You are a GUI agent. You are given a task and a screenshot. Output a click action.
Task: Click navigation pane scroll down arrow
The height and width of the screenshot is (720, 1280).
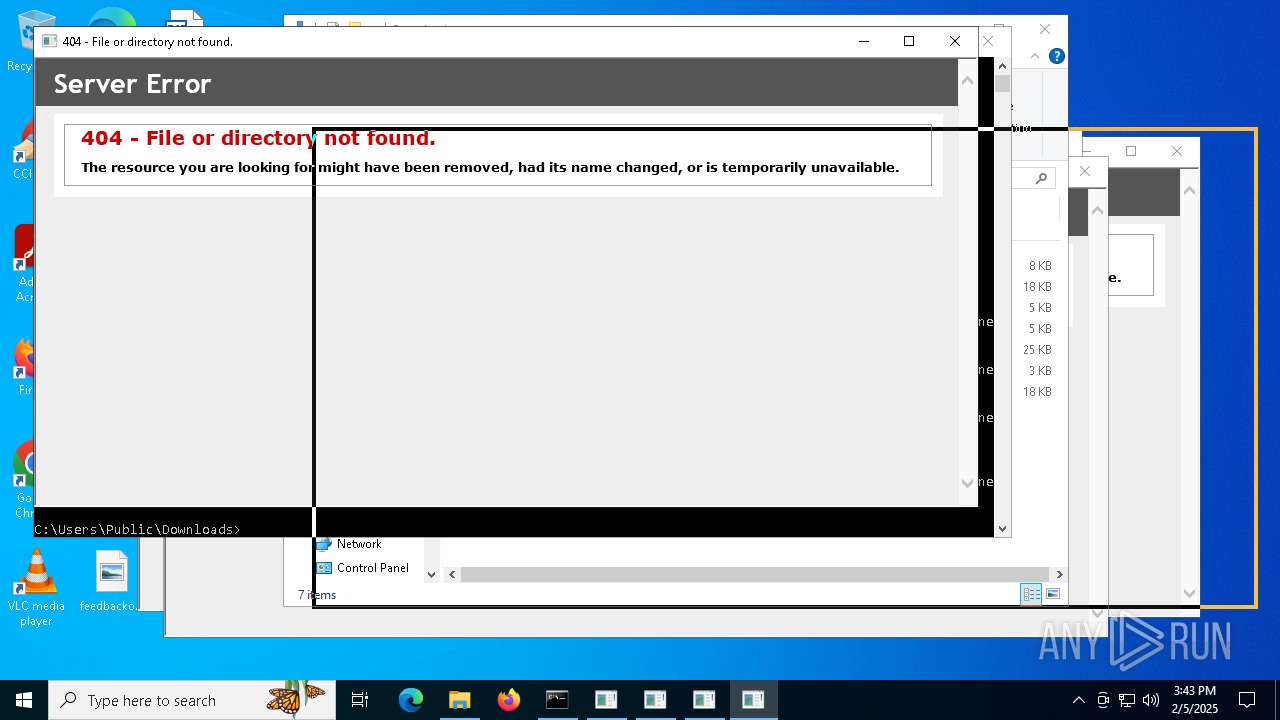[x=431, y=574]
